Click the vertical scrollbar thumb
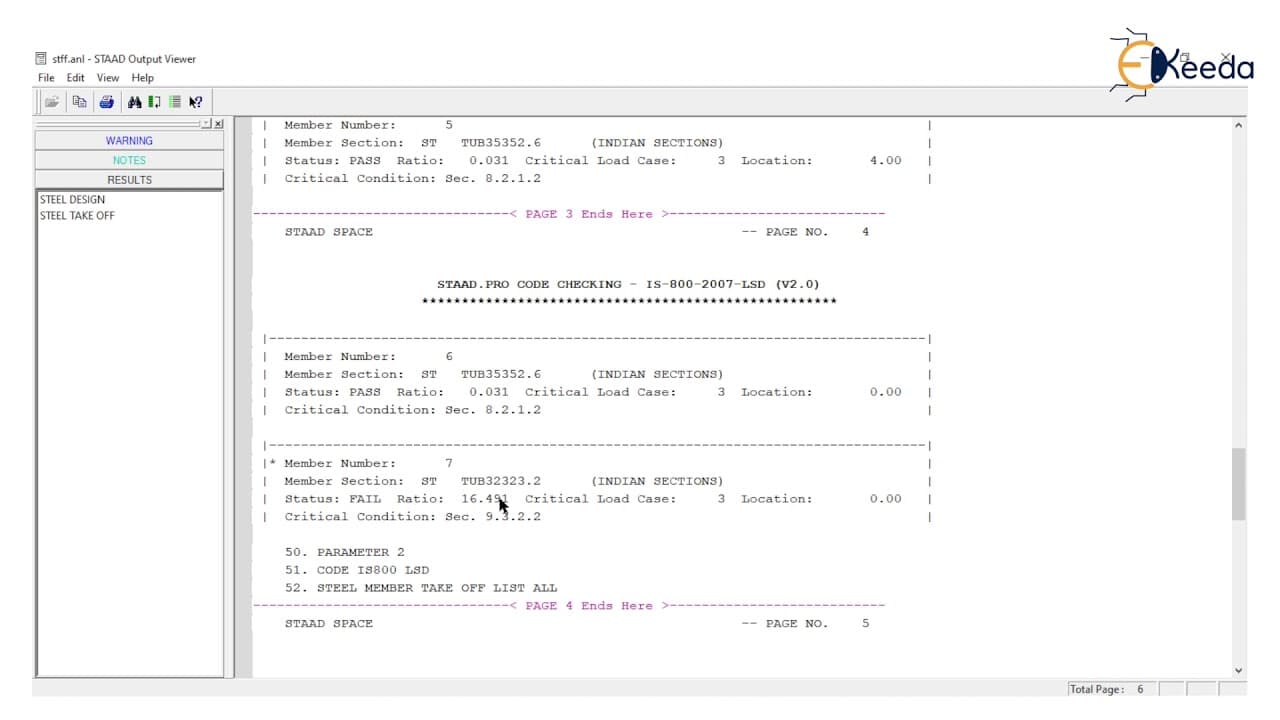The image size is (1280, 720). 1239,484
